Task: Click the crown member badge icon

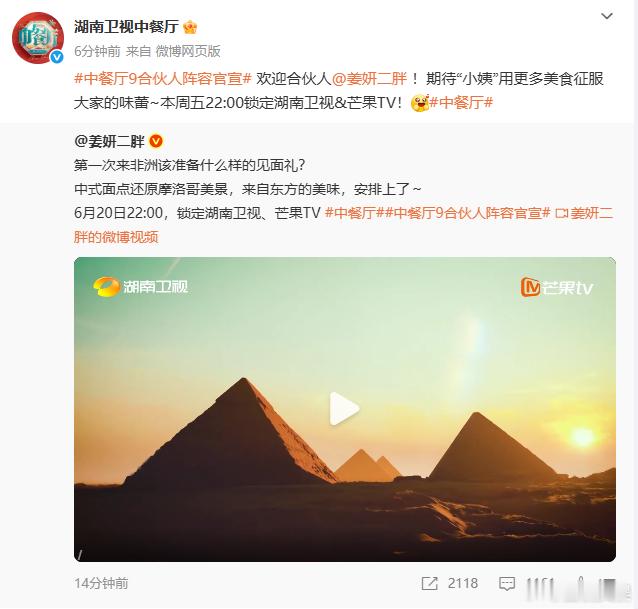Action: [190, 27]
